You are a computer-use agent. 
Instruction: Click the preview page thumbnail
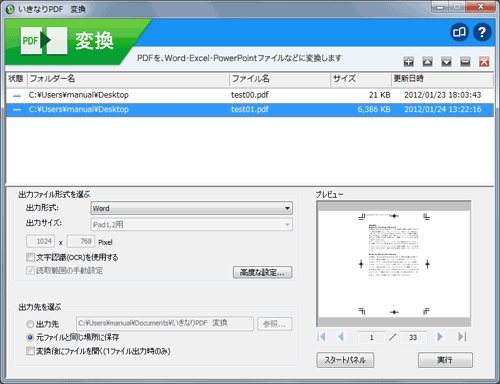coord(394,264)
